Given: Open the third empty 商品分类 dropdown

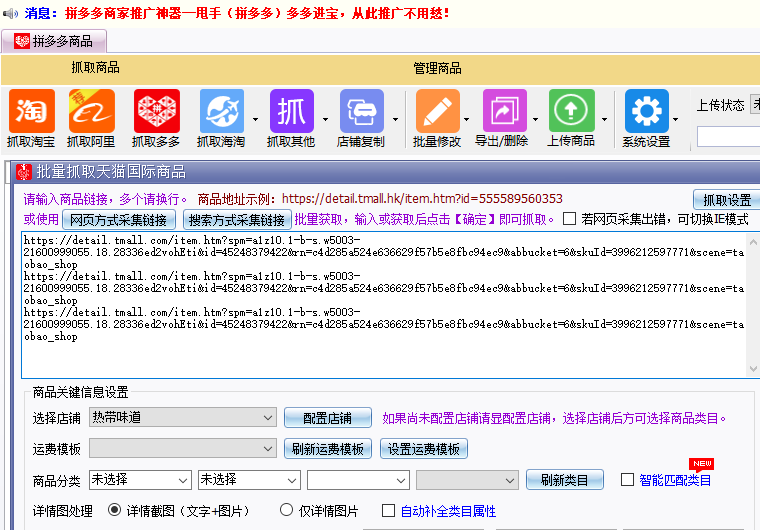Looking at the screenshot, I should (358, 480).
